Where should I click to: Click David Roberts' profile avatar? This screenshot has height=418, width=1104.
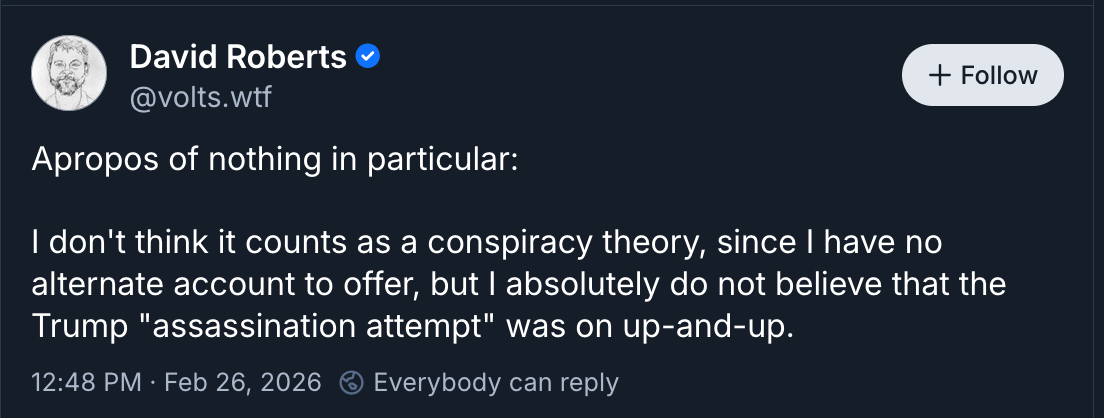pyautogui.click(x=69, y=73)
